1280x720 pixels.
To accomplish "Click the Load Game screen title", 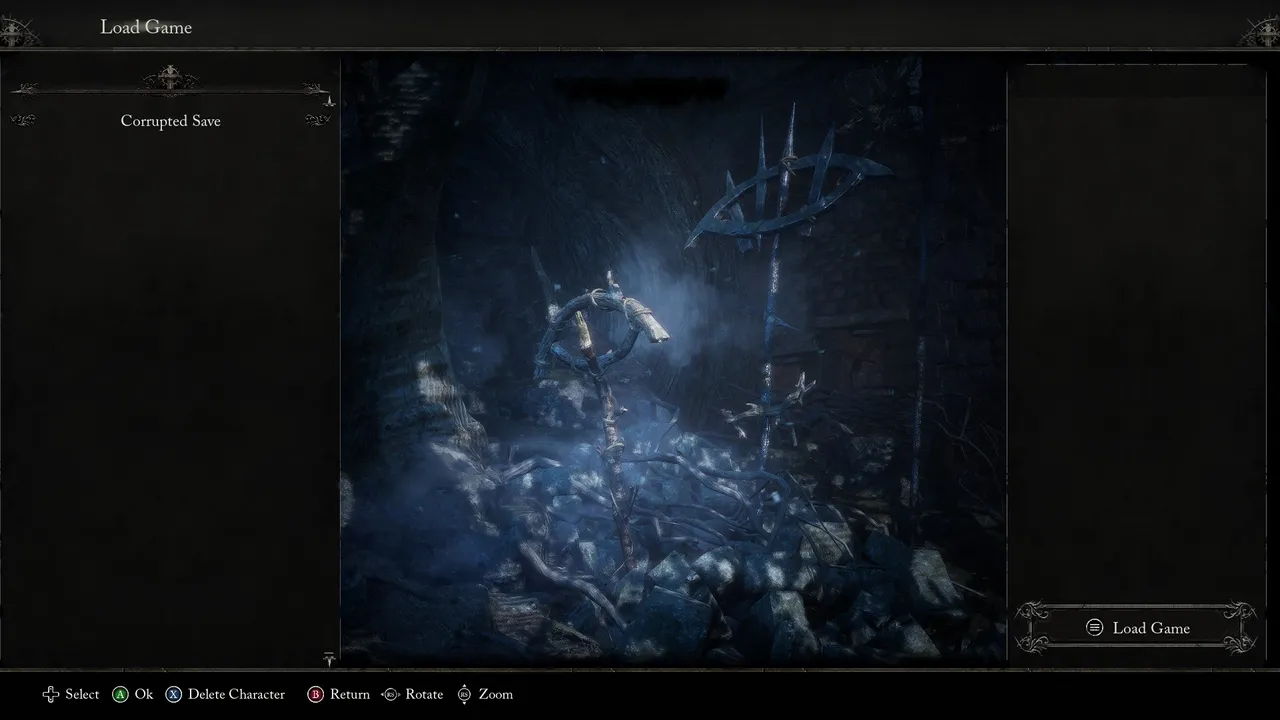I will [x=146, y=27].
